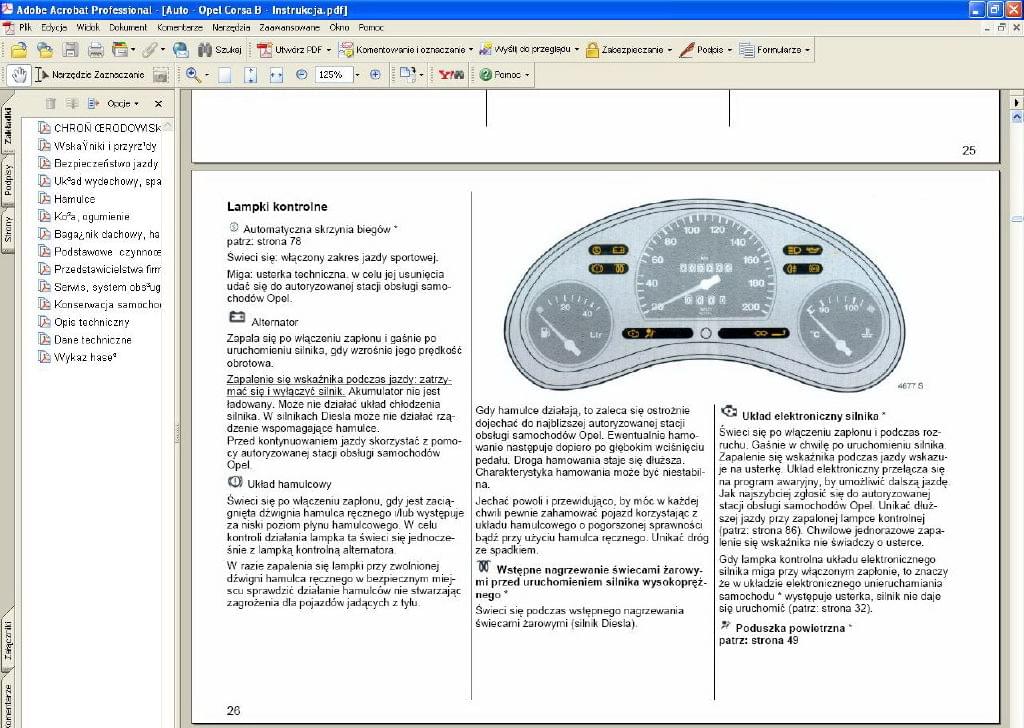The width and height of the screenshot is (1024, 728).
Task: Click the Komentowanie i oznaczanie icon
Action: pyautogui.click(x=345, y=50)
